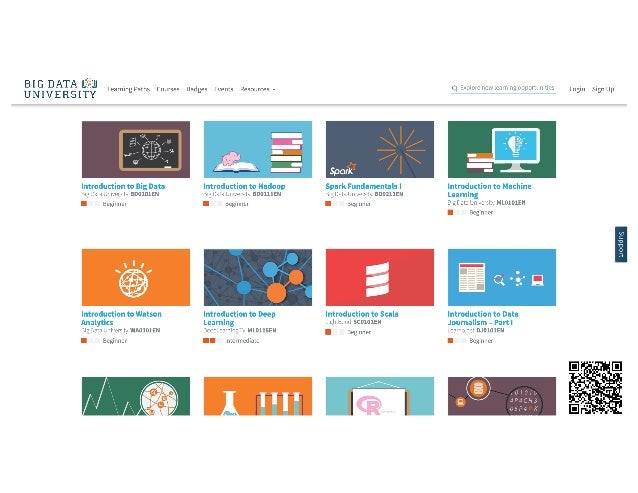Screen dimensions: 638x493
Task: Go to the Courses menu item
Action: point(168,89)
